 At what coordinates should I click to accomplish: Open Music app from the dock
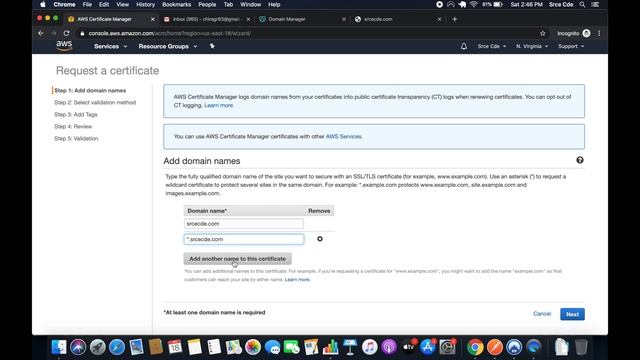click(369, 347)
